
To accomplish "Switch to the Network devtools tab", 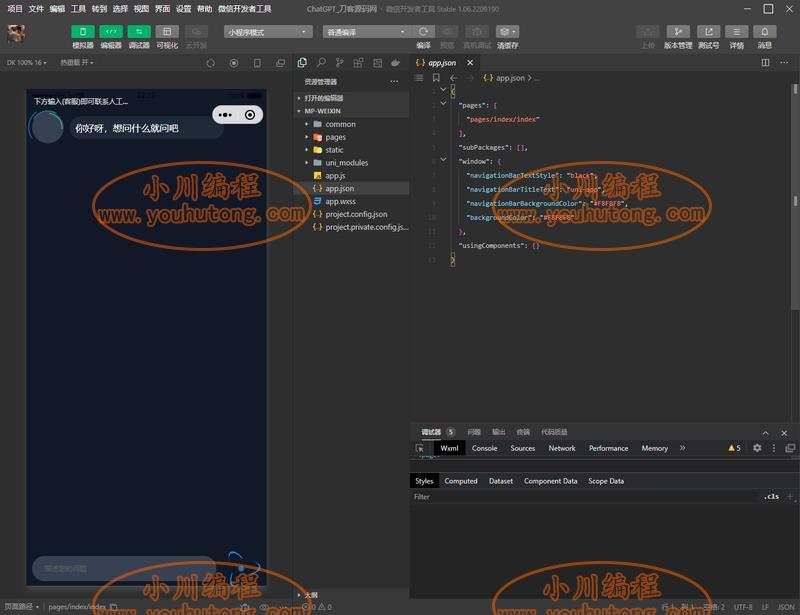I will click(x=562, y=448).
